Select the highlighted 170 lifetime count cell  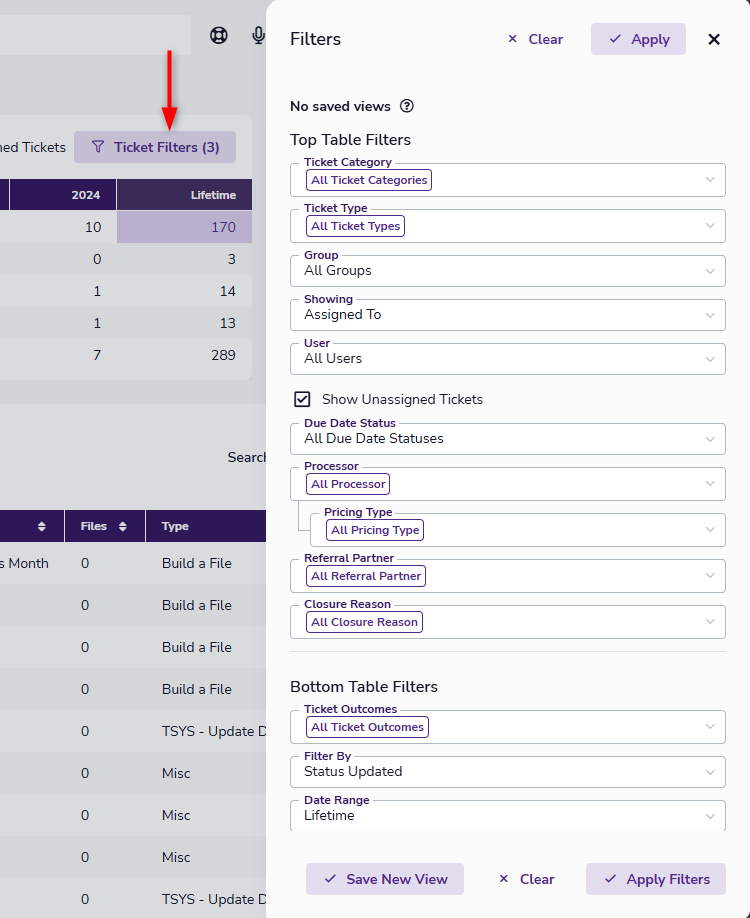[185, 227]
